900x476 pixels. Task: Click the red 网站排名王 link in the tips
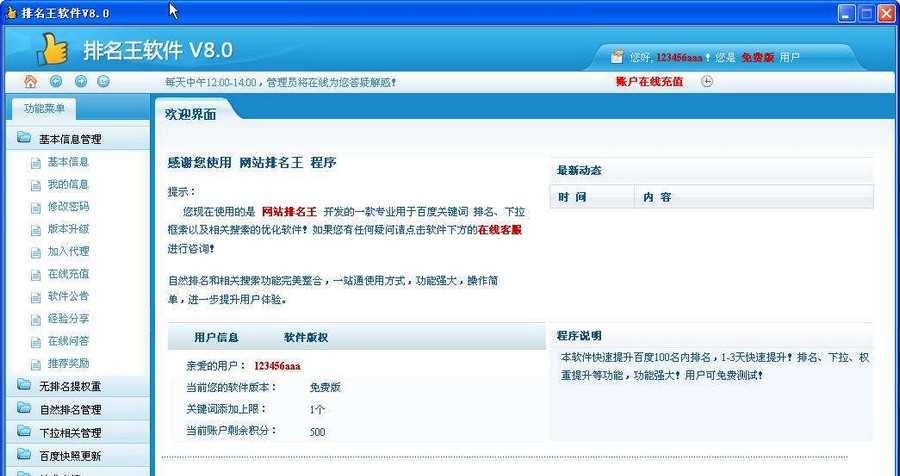click(x=289, y=212)
